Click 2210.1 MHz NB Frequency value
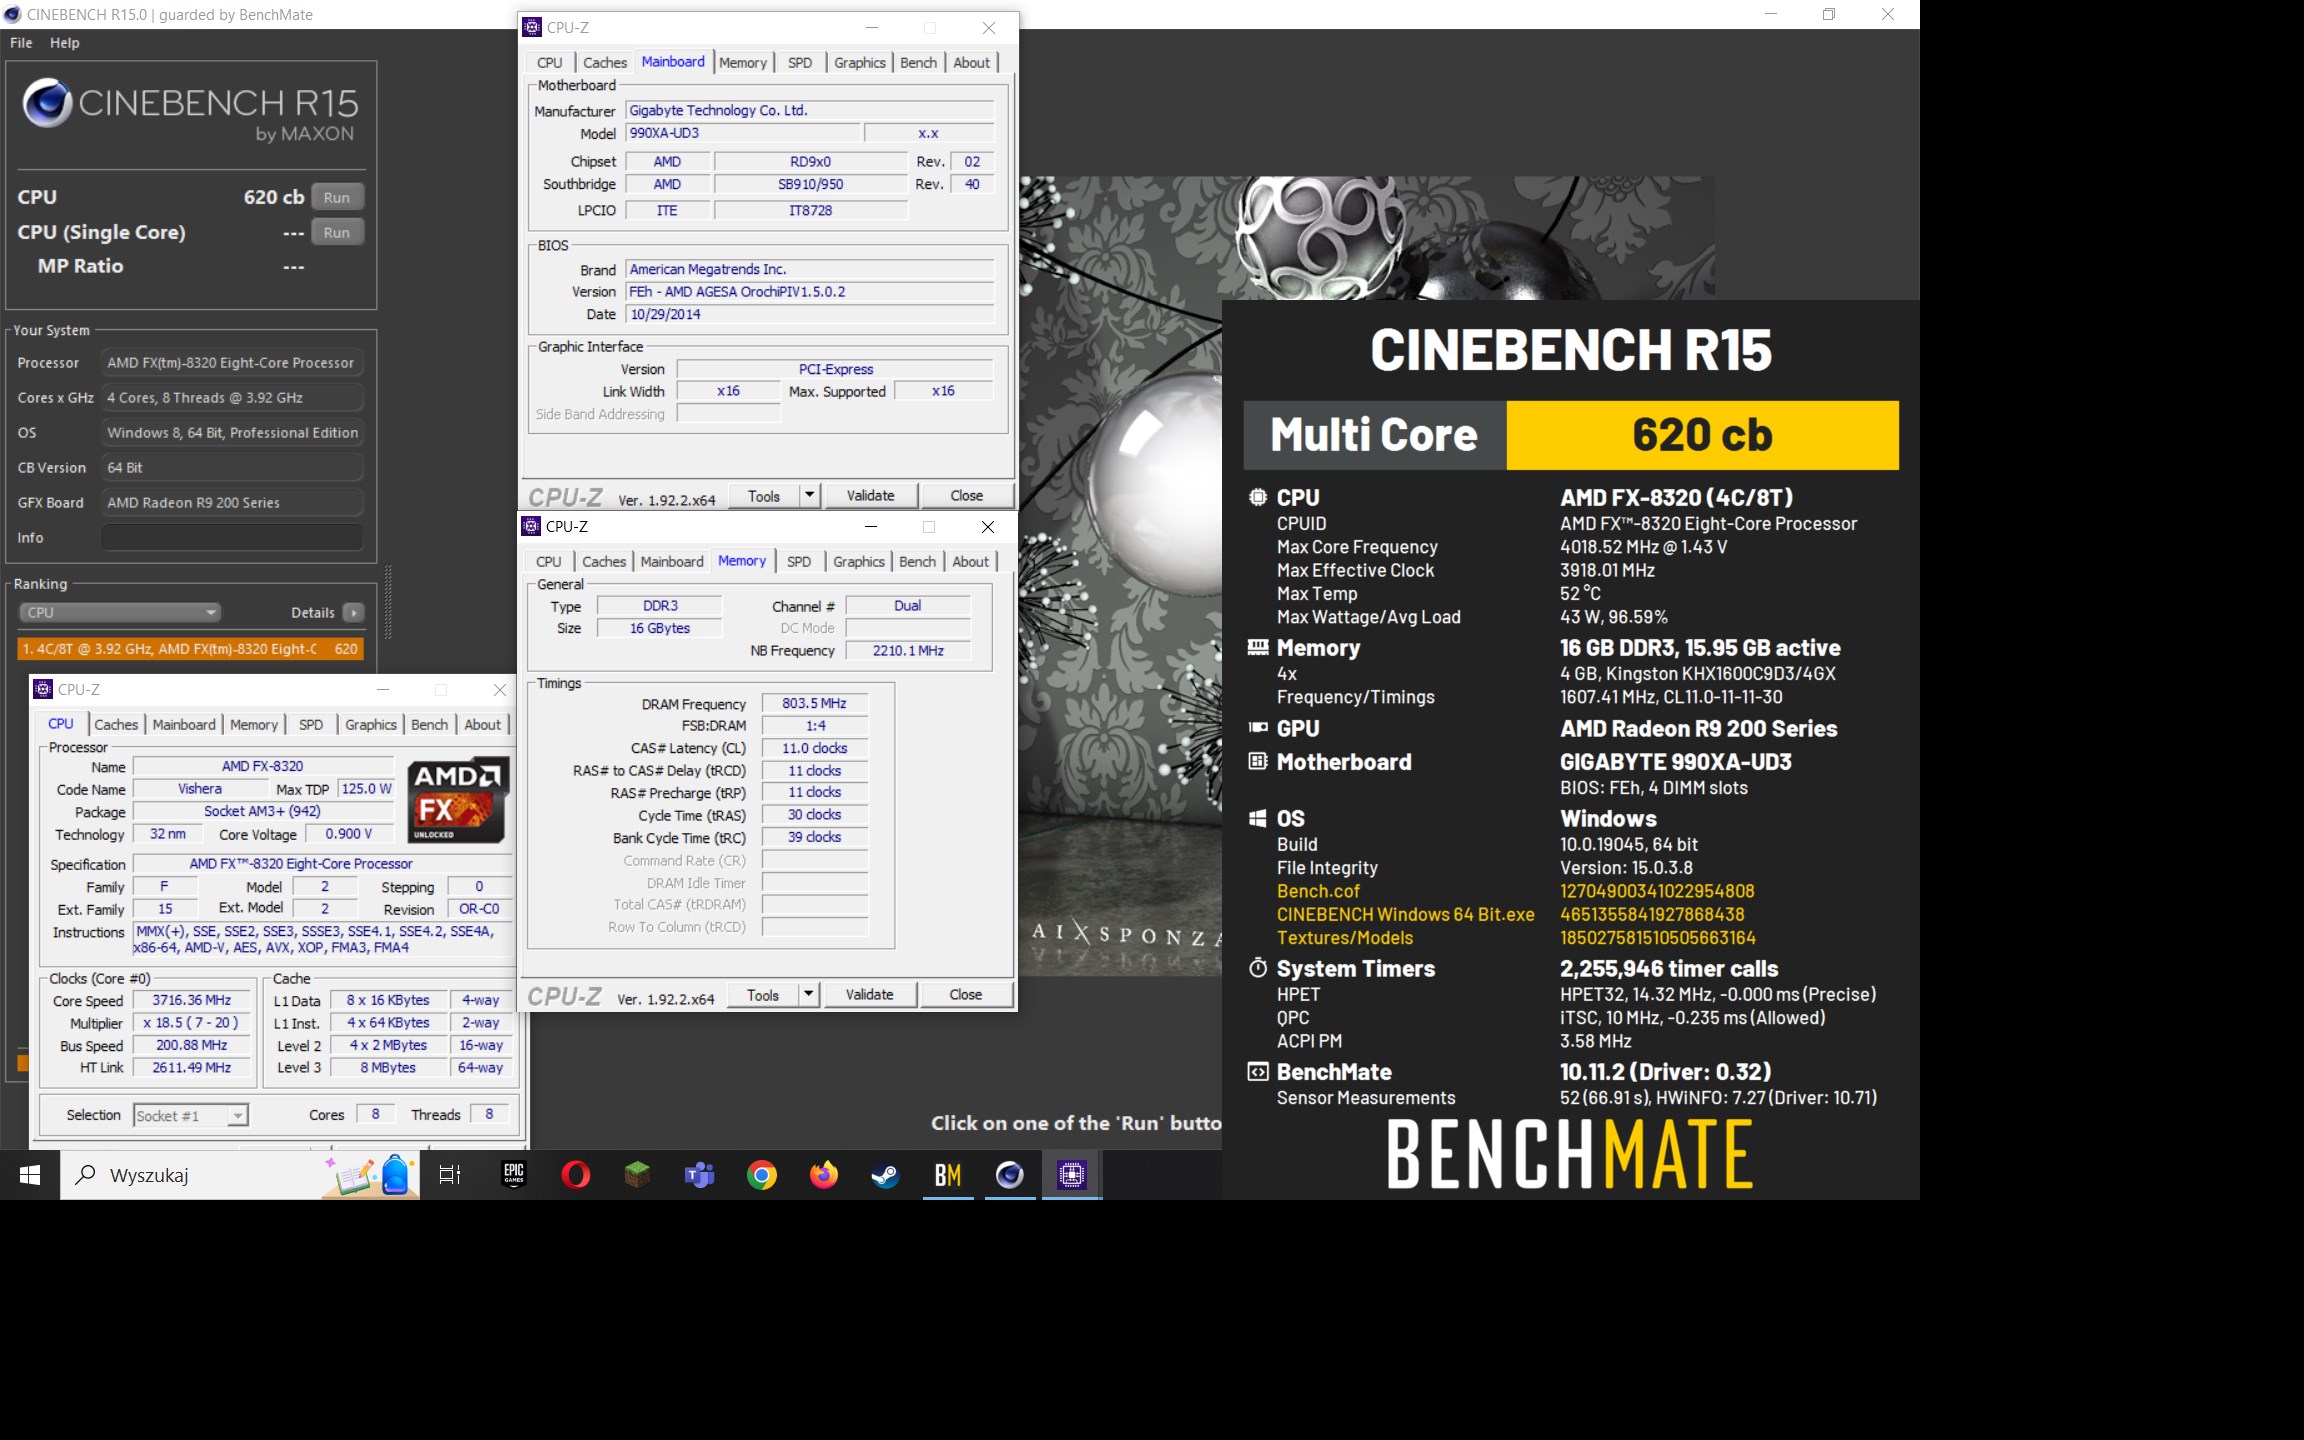The image size is (2304, 1440). 908,650
